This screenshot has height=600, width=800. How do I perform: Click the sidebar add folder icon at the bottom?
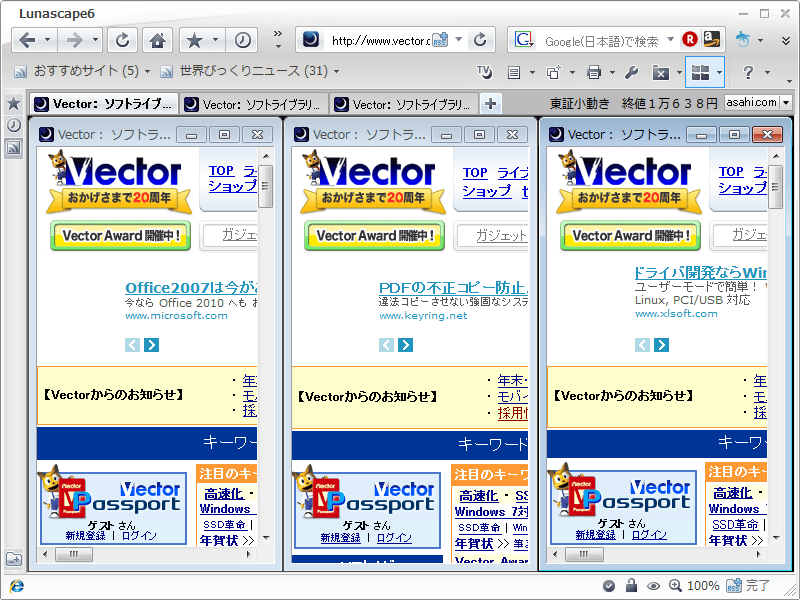pos(14,559)
